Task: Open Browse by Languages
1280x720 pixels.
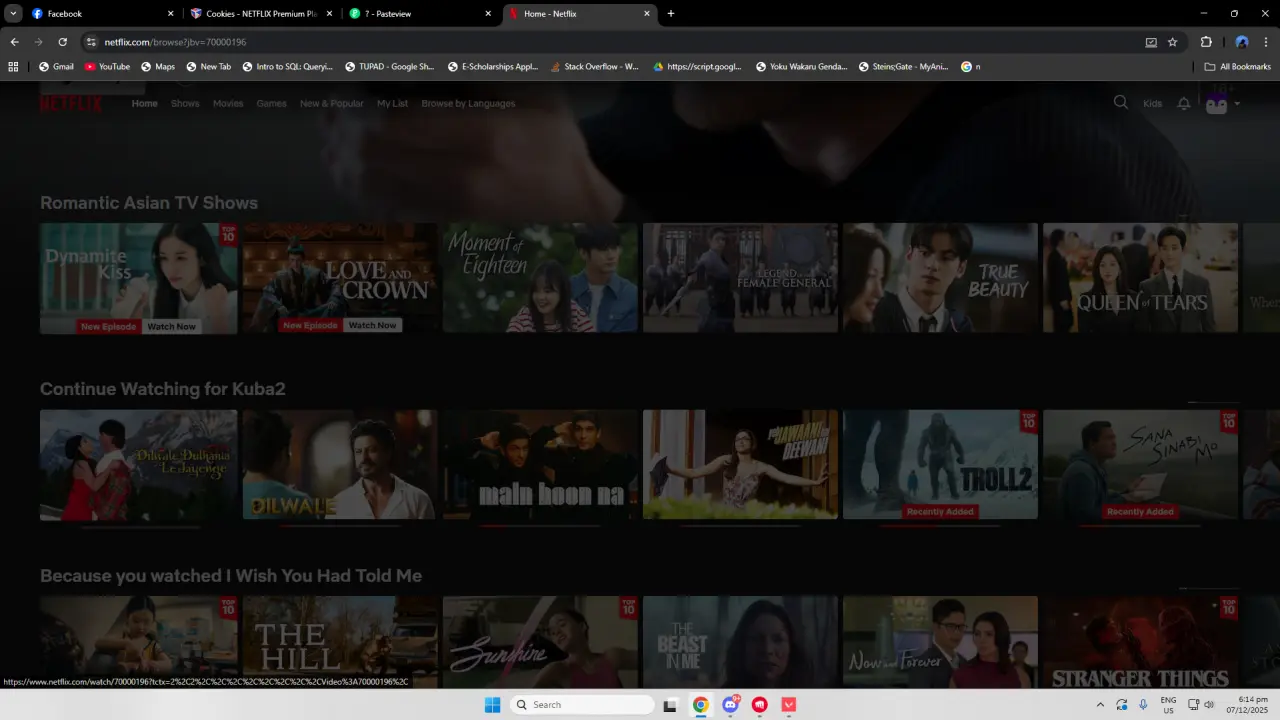Action: coord(468,103)
